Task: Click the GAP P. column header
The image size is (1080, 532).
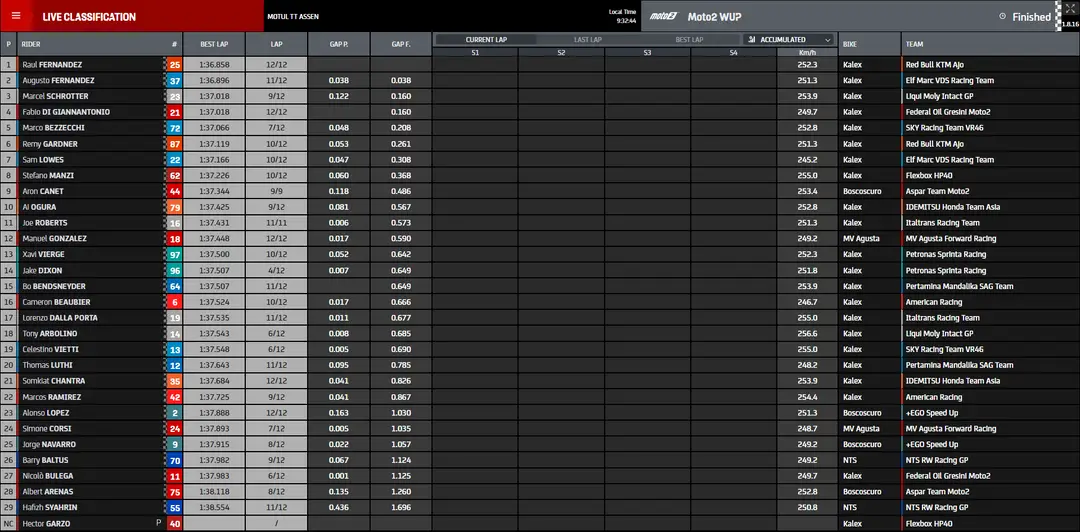Action: point(338,44)
